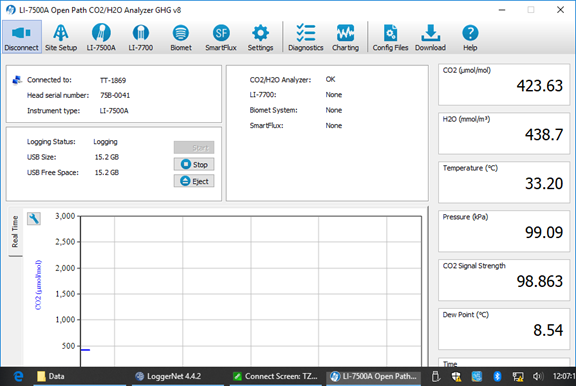Click the Temperature value 33.20
The height and width of the screenshot is (386, 576).
click(x=544, y=184)
